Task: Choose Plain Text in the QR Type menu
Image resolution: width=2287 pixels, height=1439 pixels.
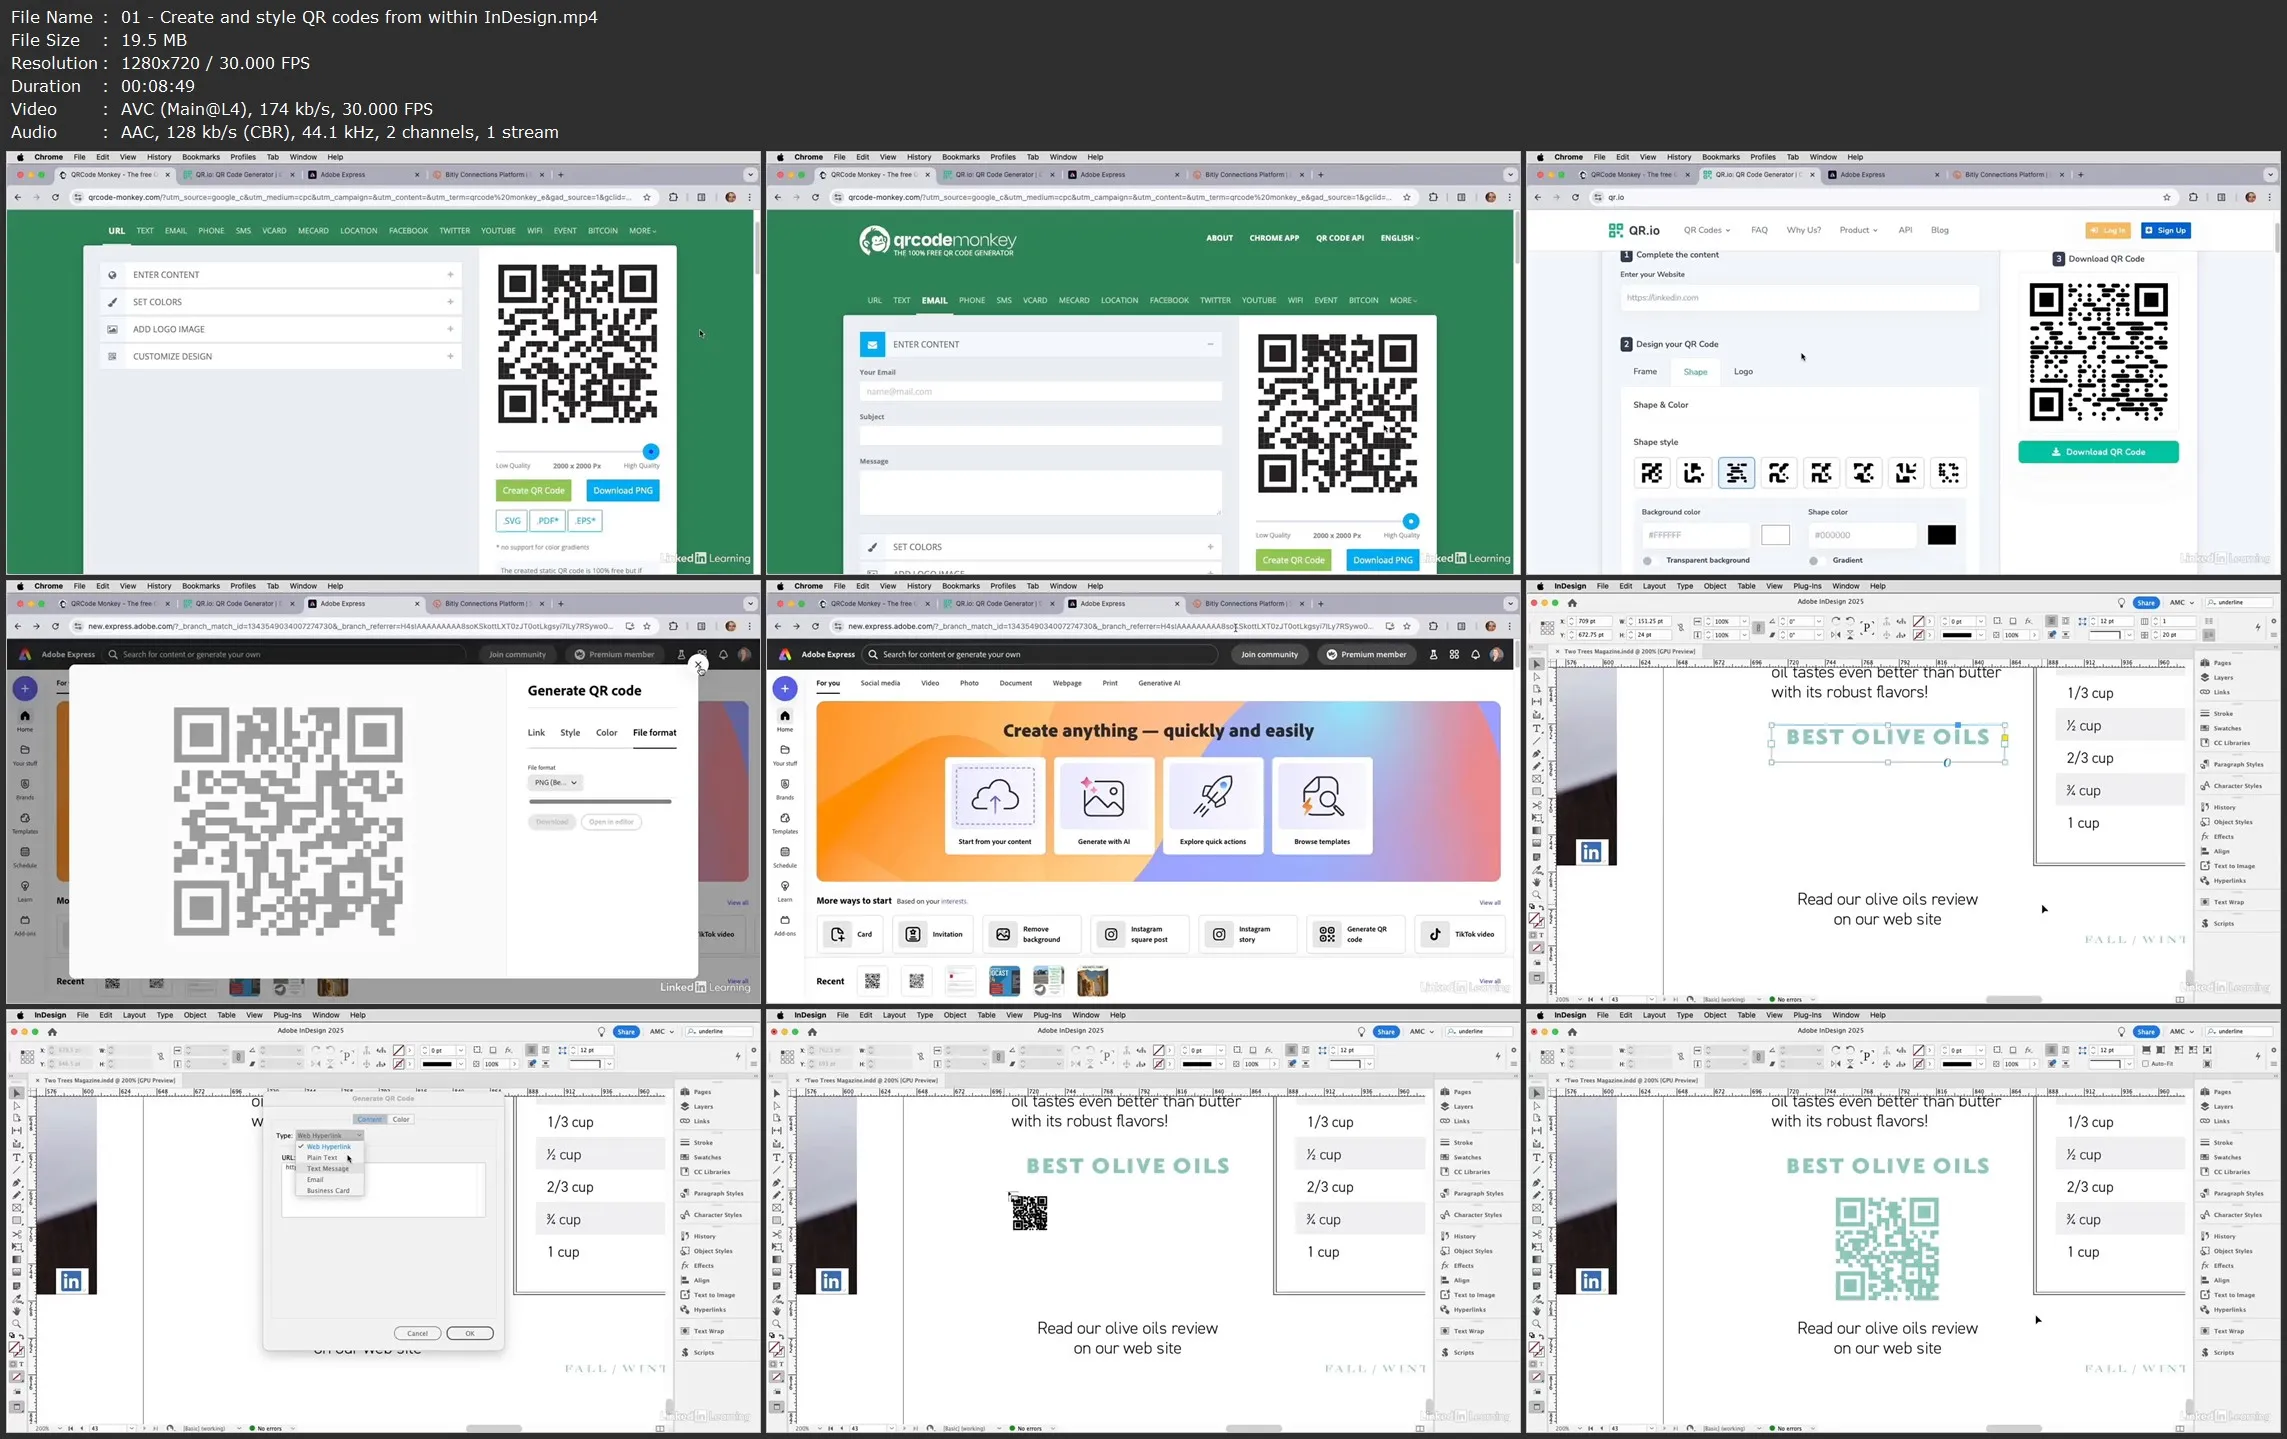Action: [322, 1157]
